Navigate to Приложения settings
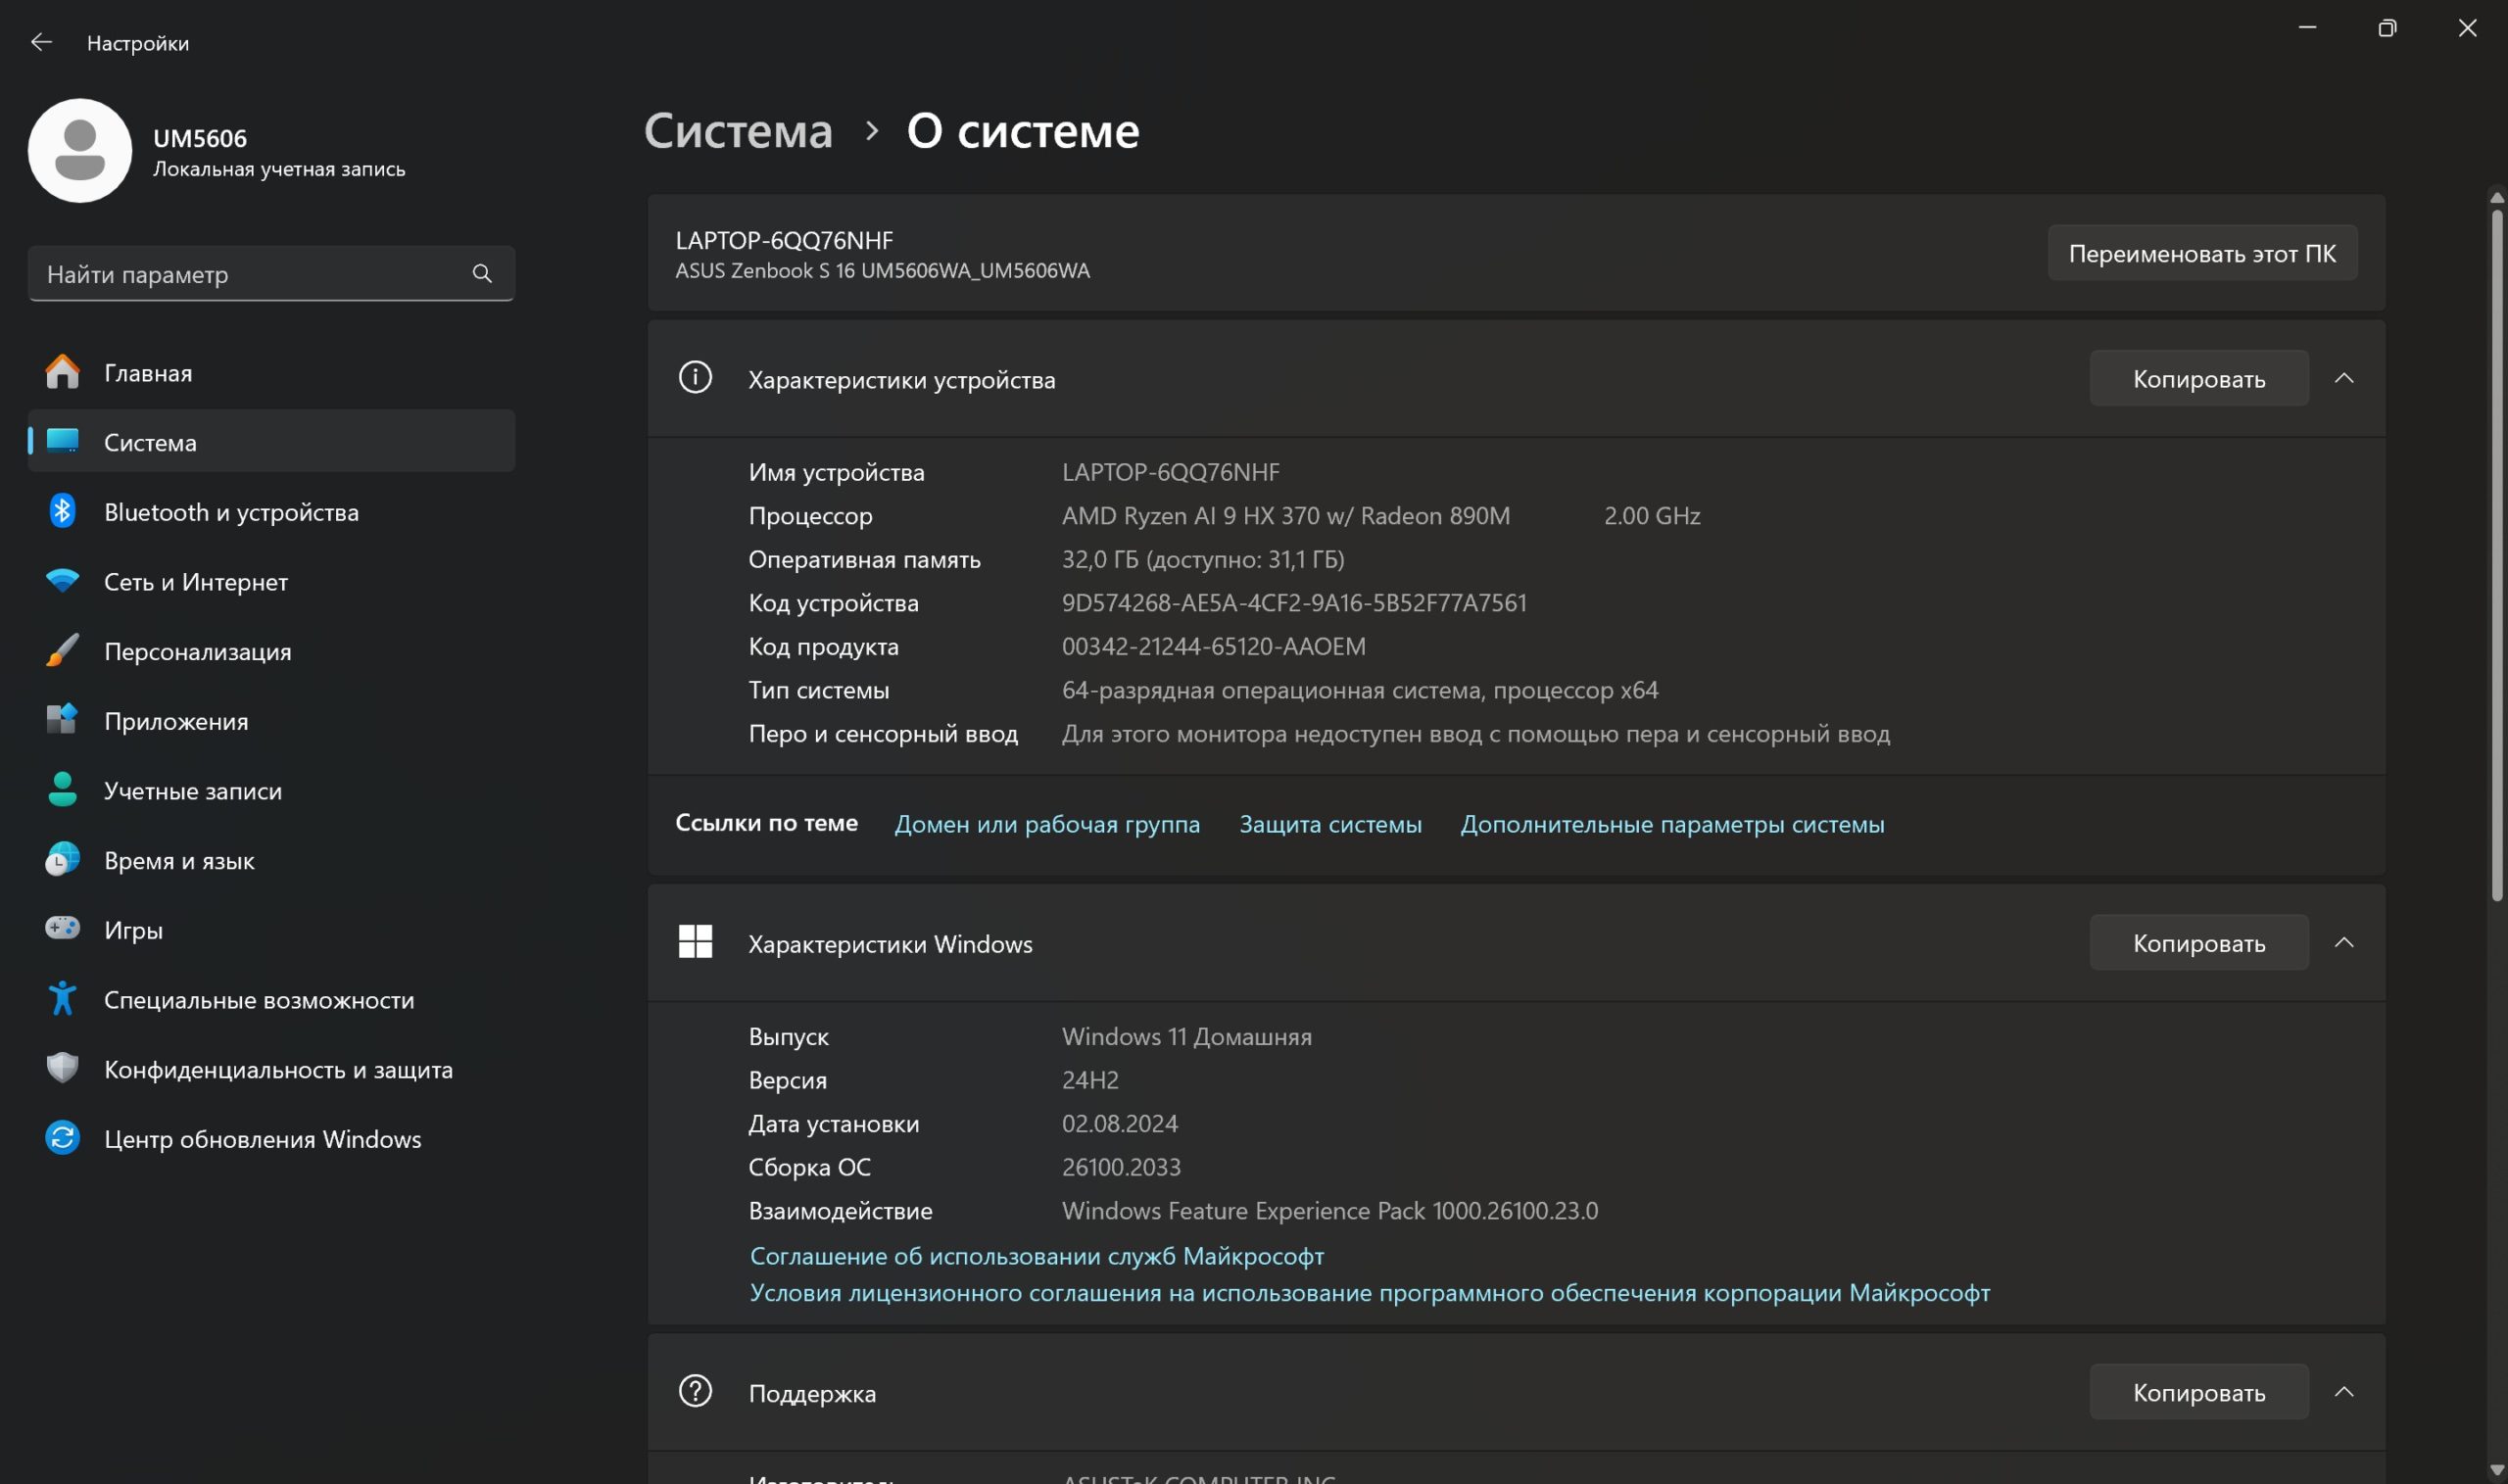Screen dimensions: 2508x1484 [271, 720]
